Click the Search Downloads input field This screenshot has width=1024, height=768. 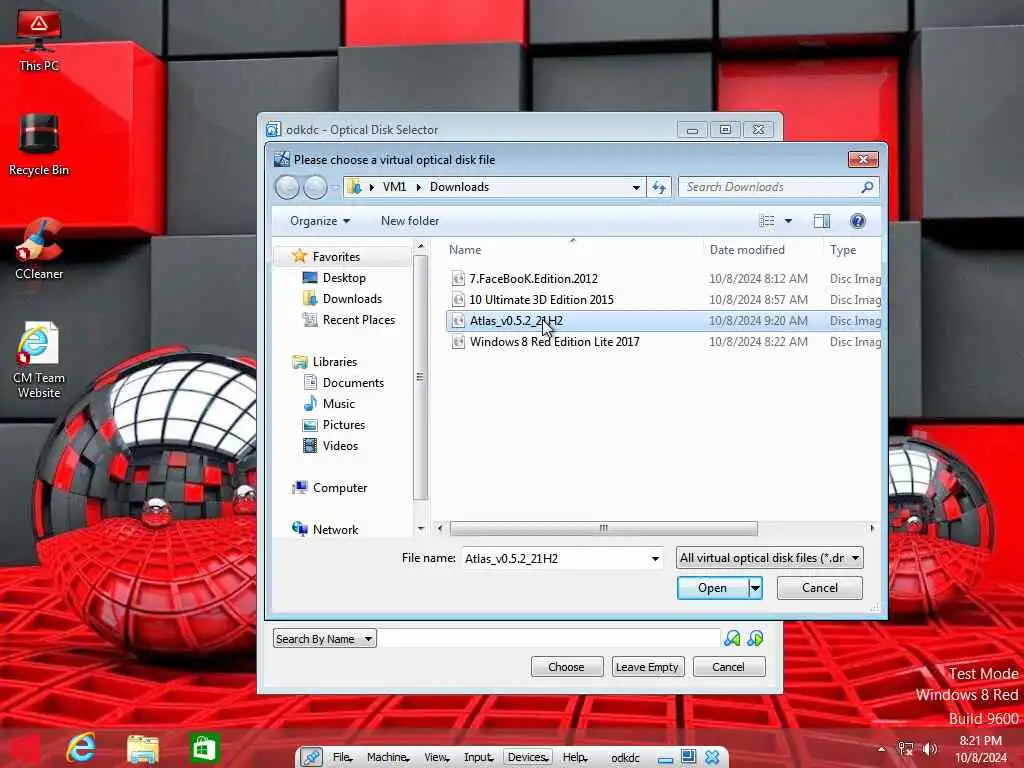769,187
